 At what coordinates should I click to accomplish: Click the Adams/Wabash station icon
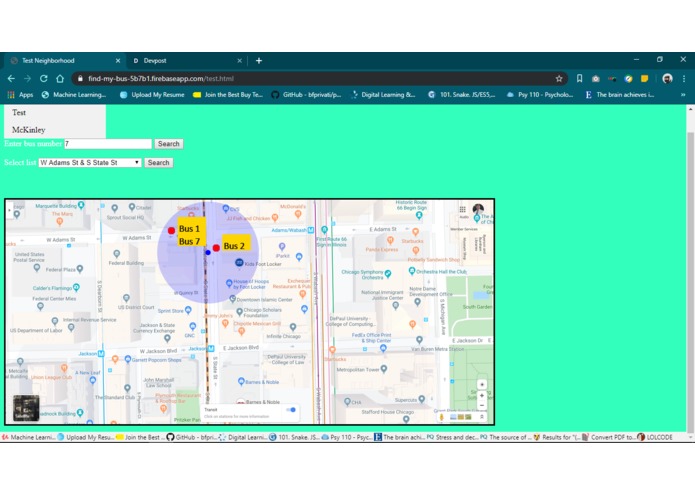[x=311, y=230]
